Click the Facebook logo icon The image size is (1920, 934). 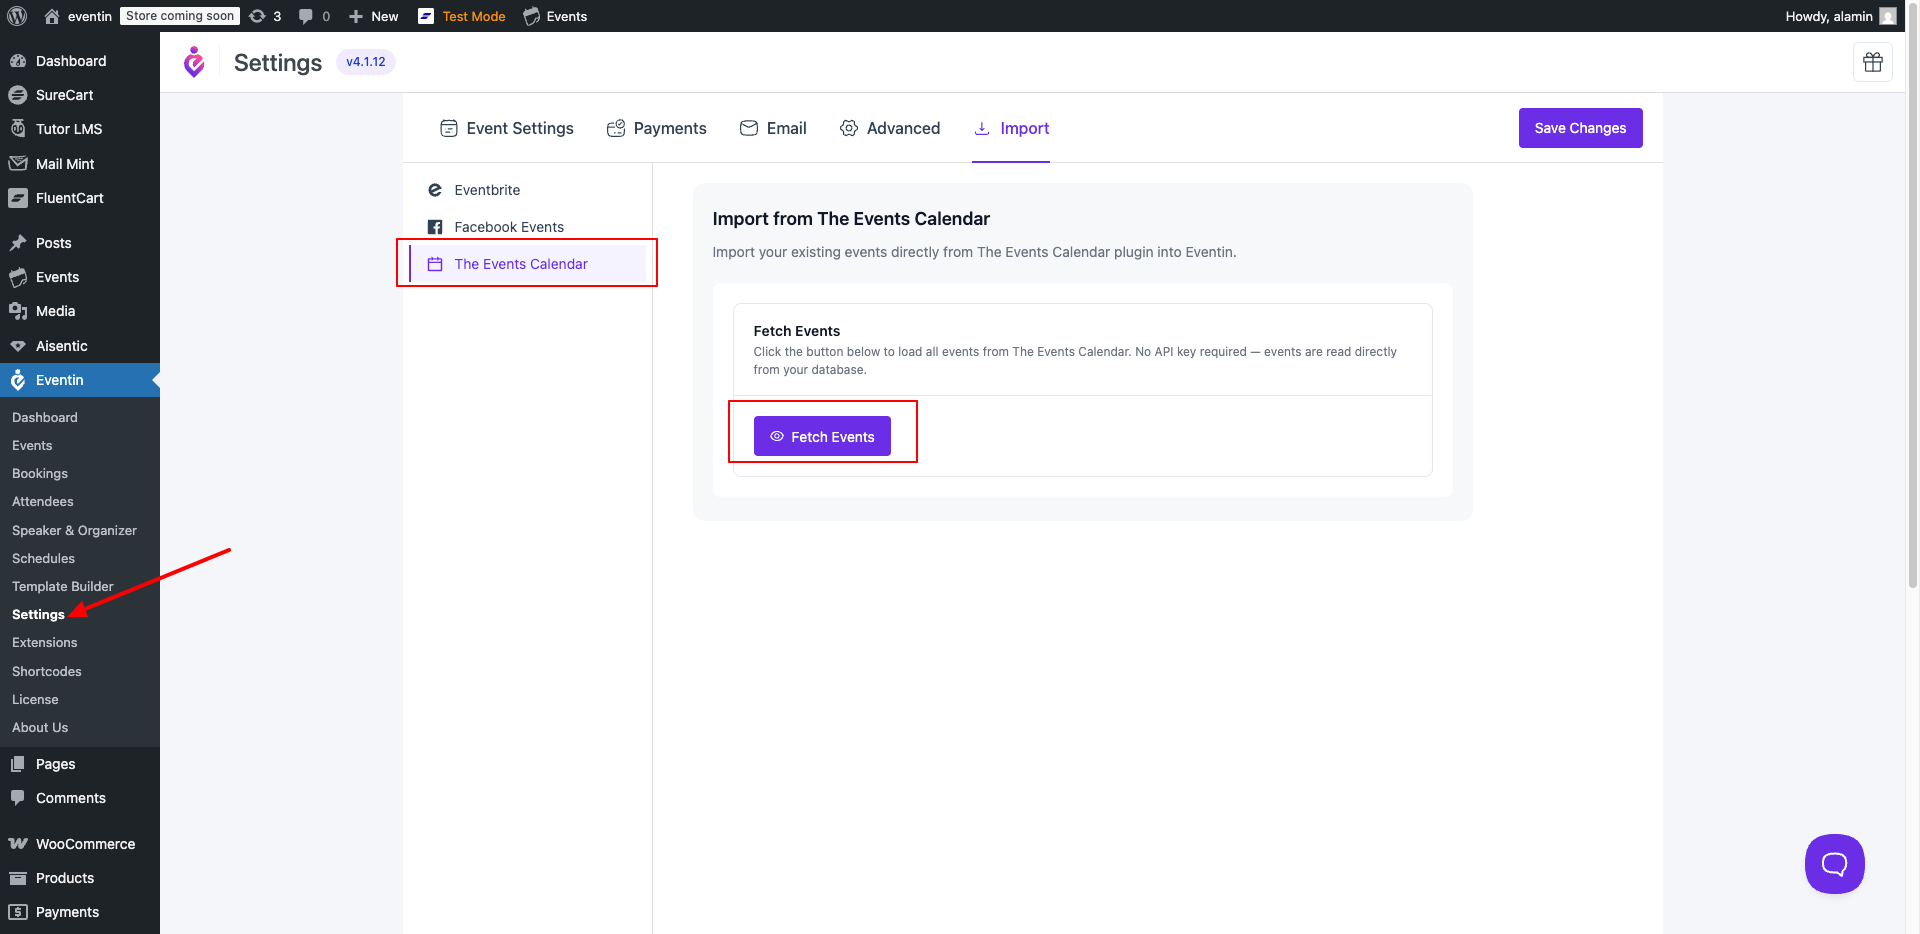pyautogui.click(x=435, y=227)
